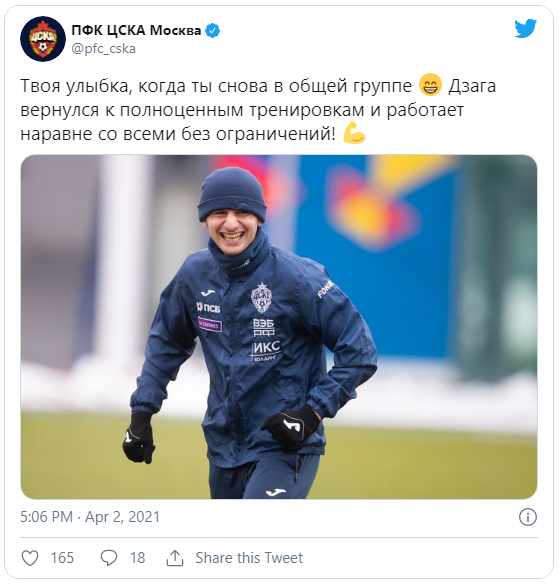Viewport: 559px width, 584px height.
Task: Click the share upload arrow icon
Action: coord(175,558)
